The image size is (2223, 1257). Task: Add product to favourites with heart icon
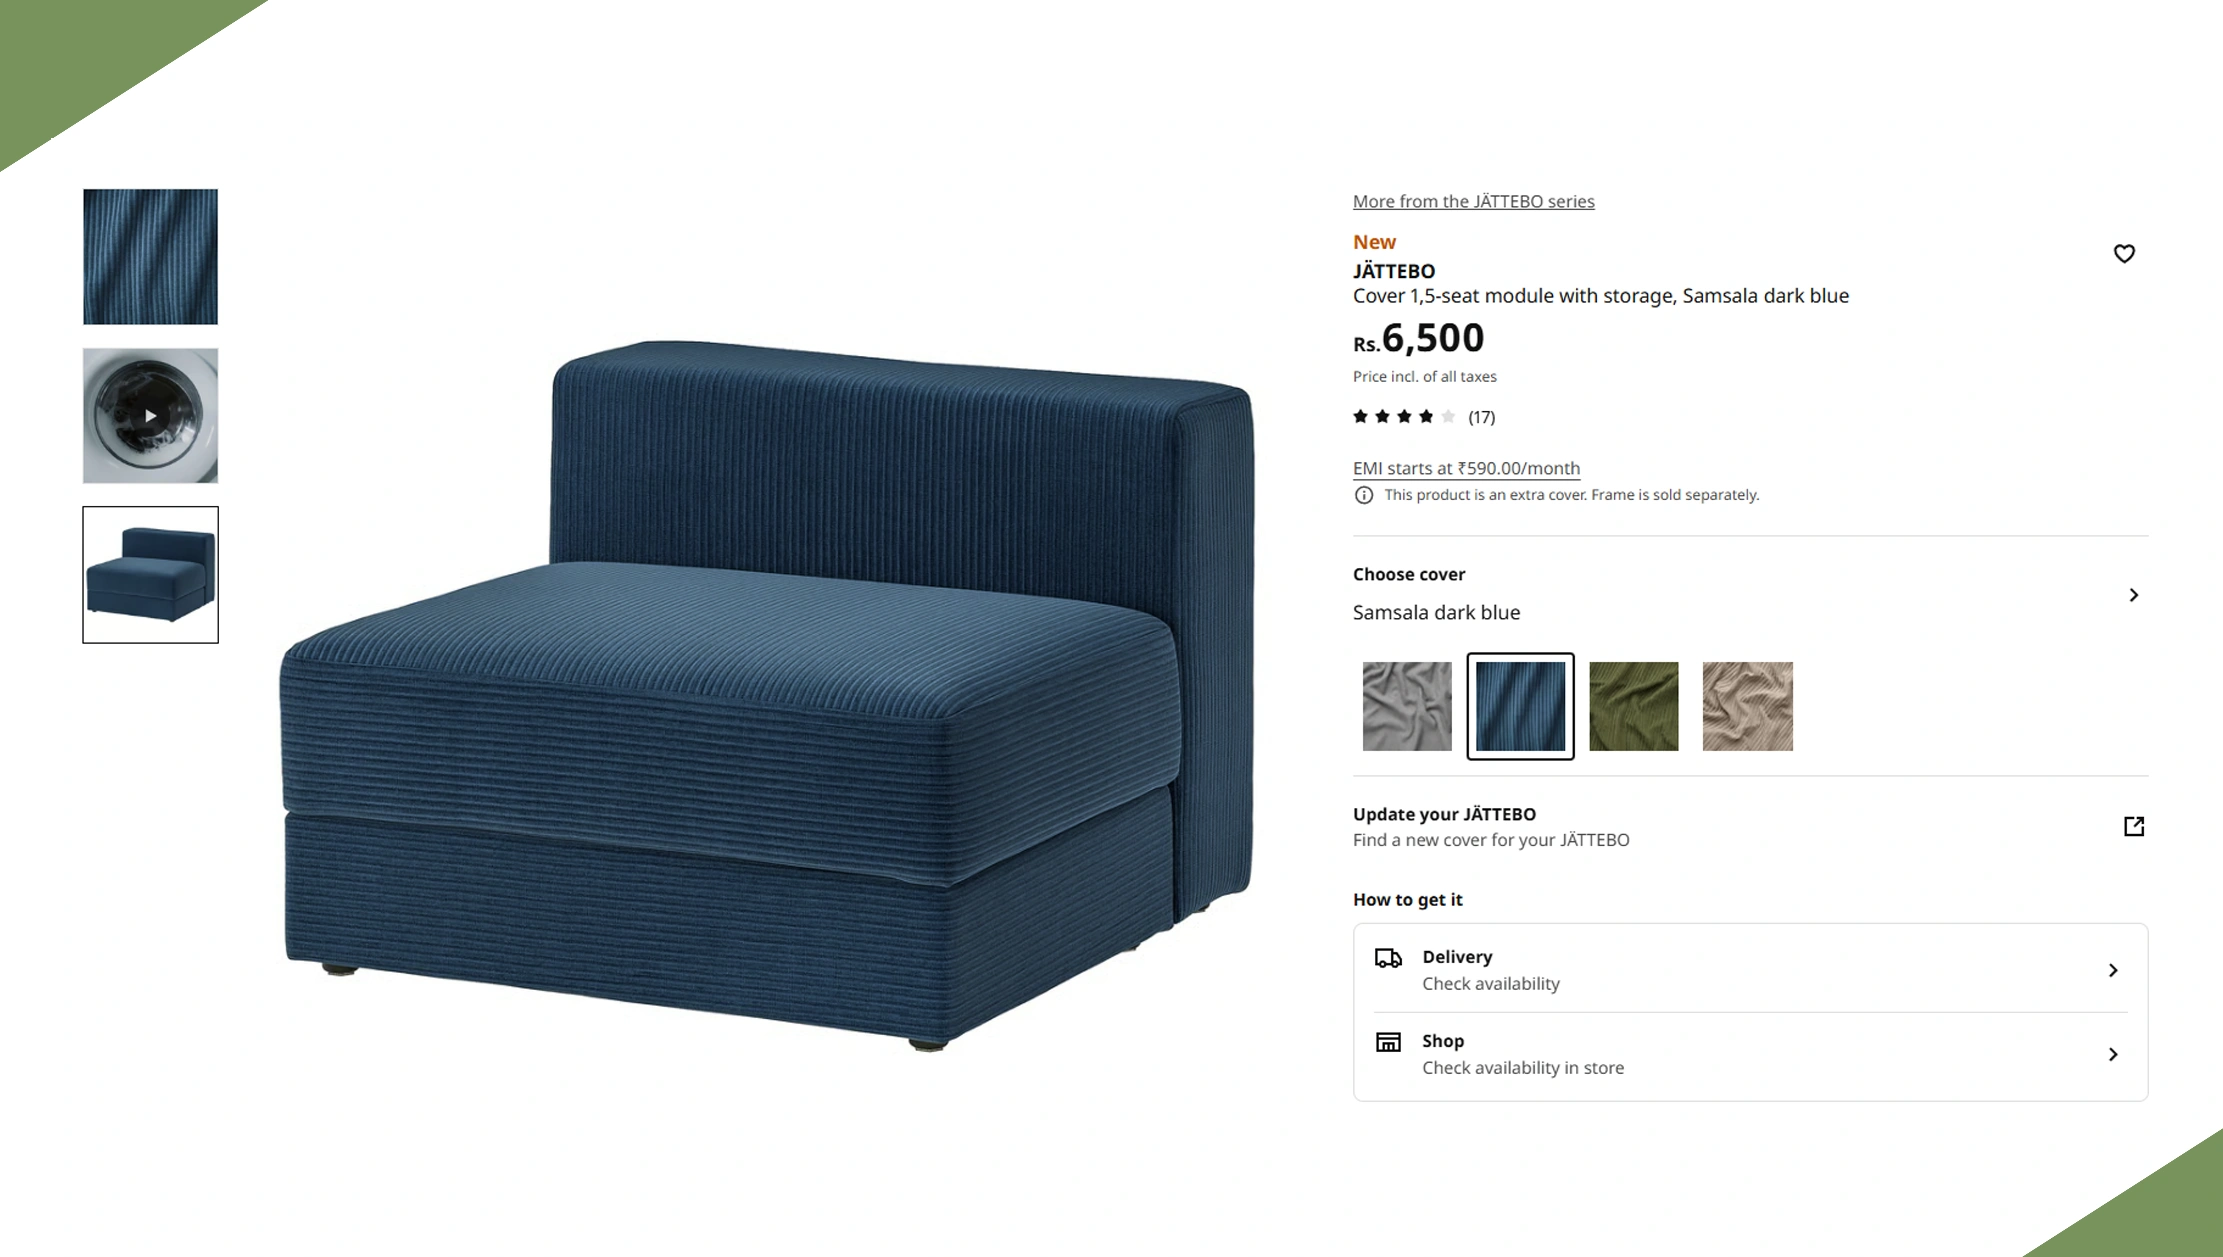[x=2124, y=254]
